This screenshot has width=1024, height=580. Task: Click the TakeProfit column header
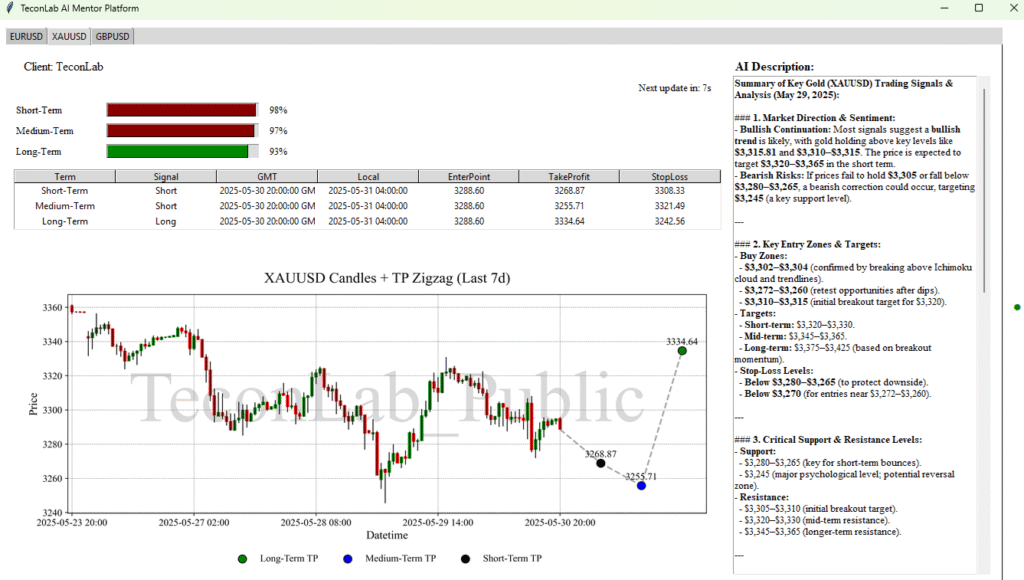tap(569, 176)
